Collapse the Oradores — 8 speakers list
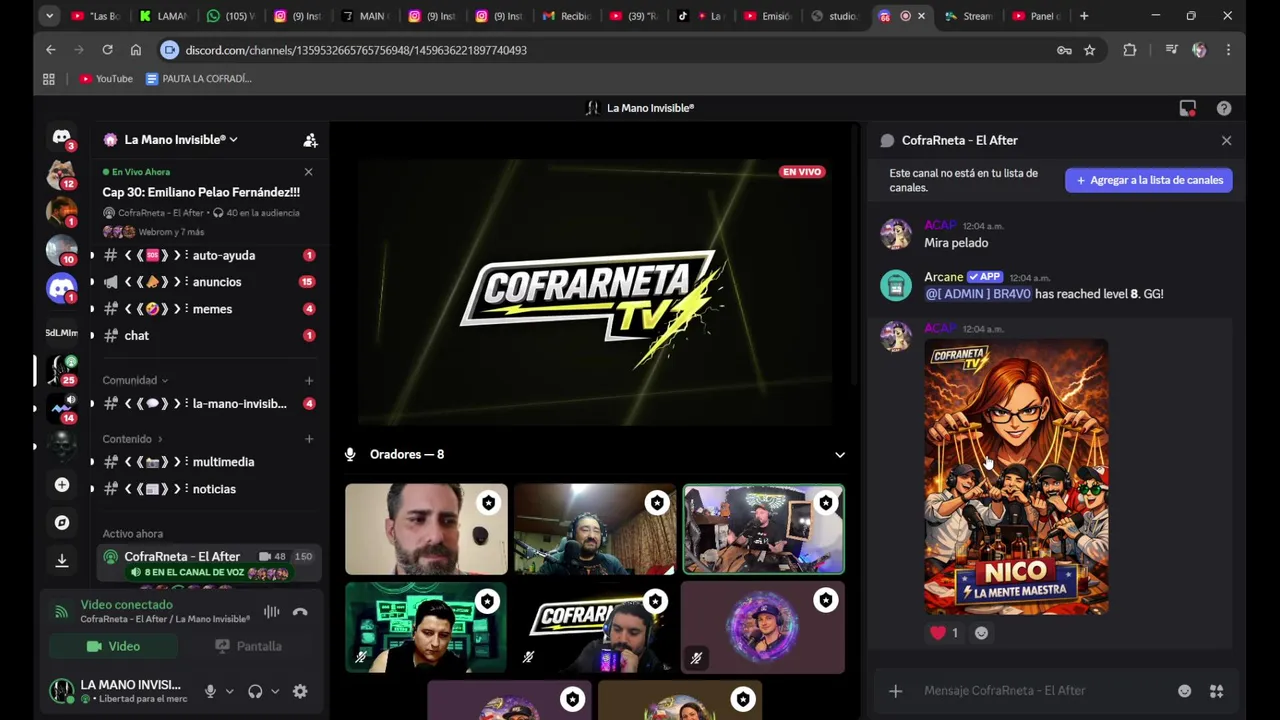 click(840, 455)
